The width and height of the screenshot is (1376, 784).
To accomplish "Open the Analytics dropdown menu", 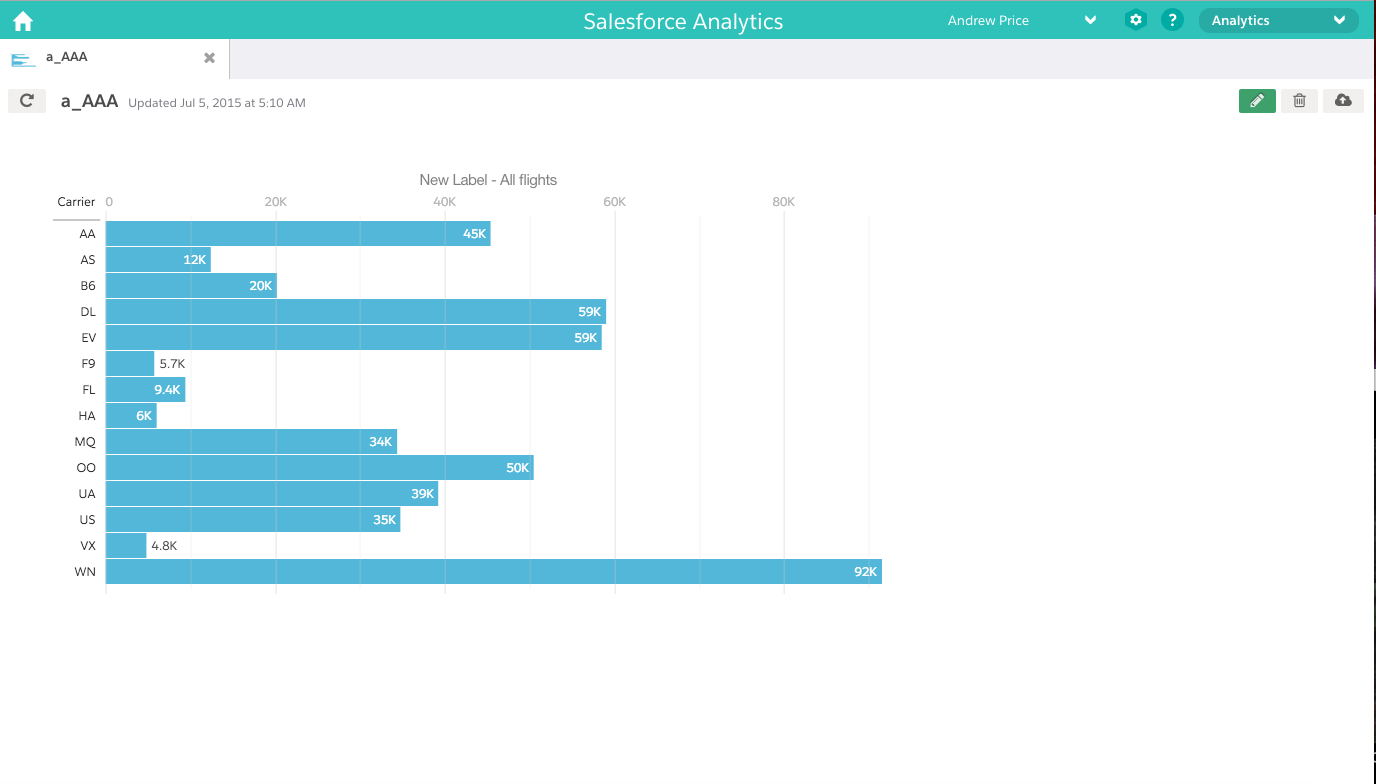I will [1279, 20].
